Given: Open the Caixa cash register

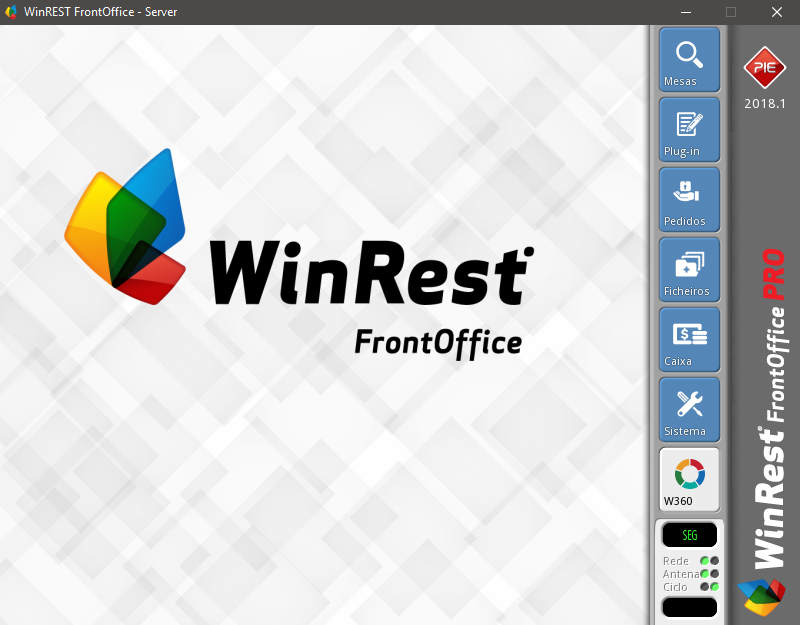Looking at the screenshot, I should pos(688,340).
